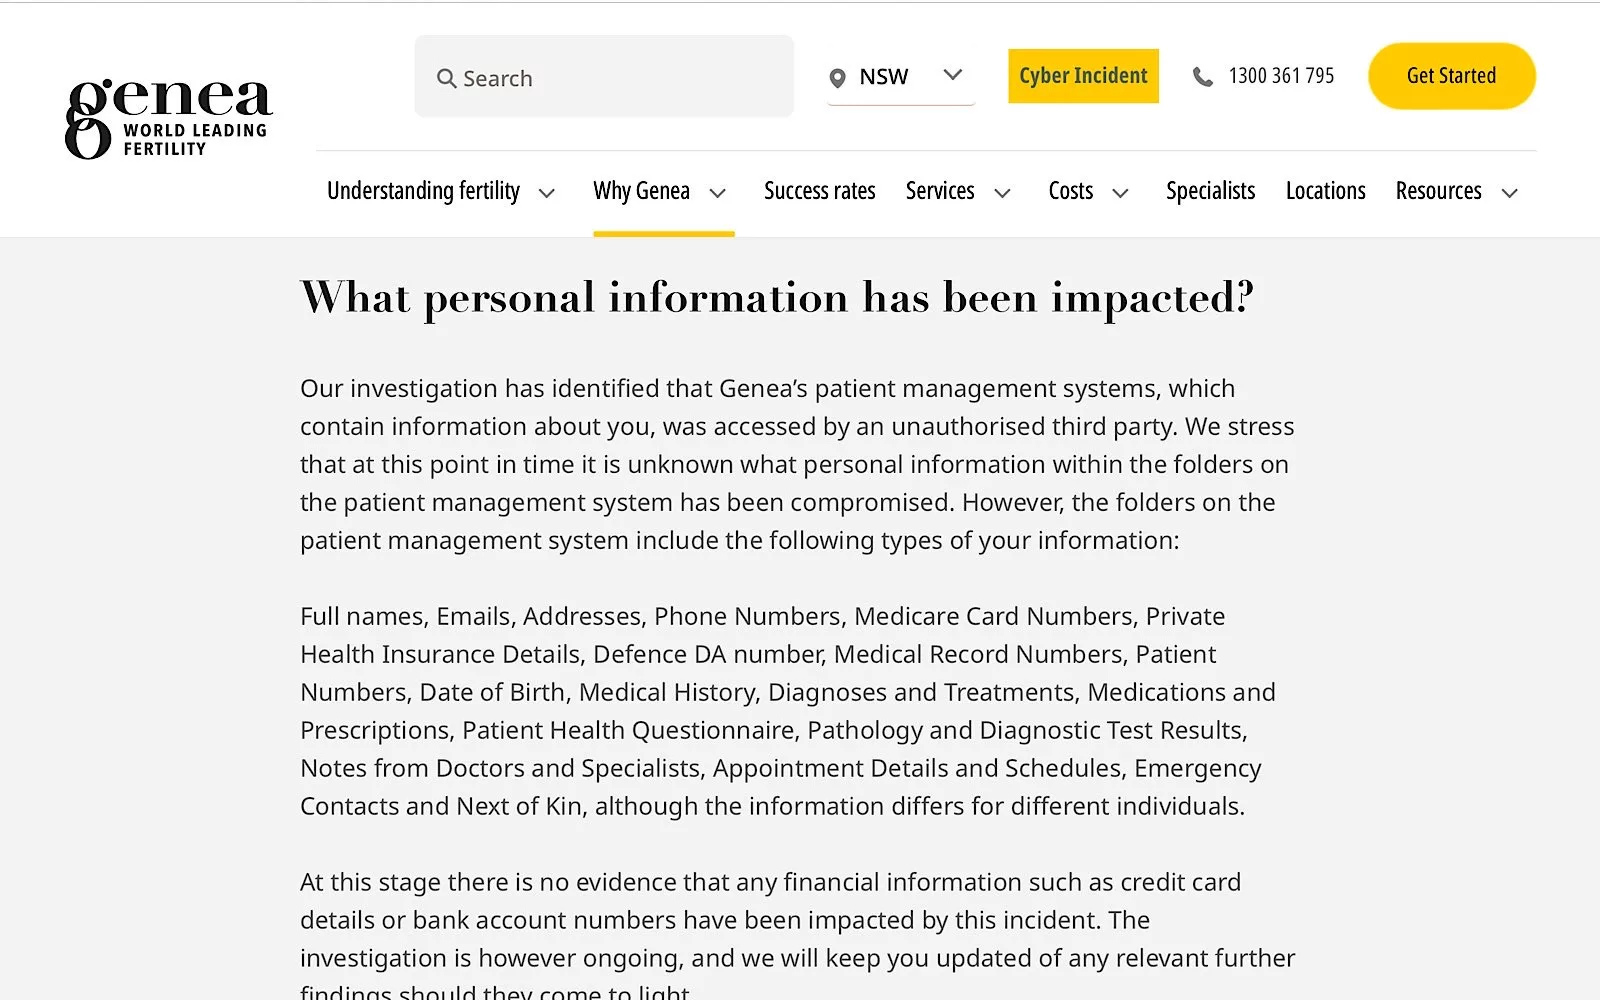Expand the Success rates menu item
Image resolution: width=1600 pixels, height=1000 pixels.
pos(819,190)
